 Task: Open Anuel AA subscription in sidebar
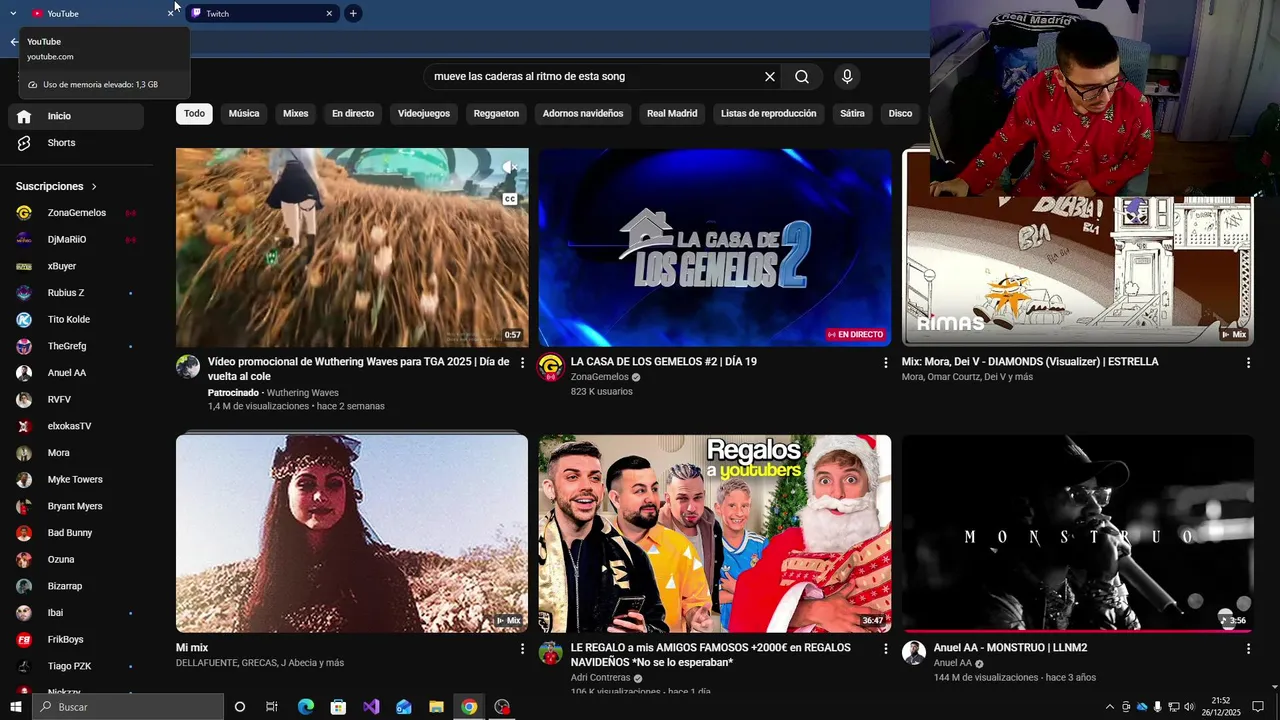[76, 373]
